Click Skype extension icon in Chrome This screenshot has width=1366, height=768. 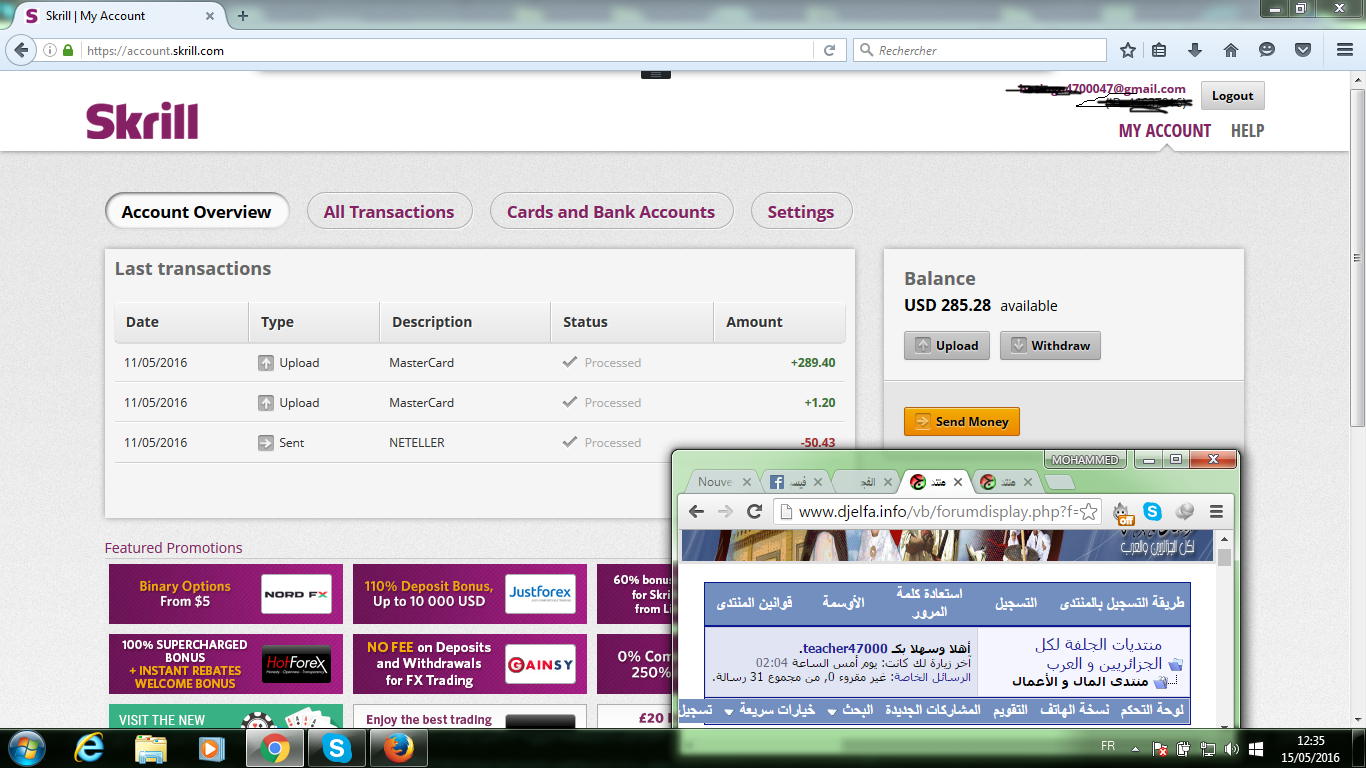coord(1153,511)
